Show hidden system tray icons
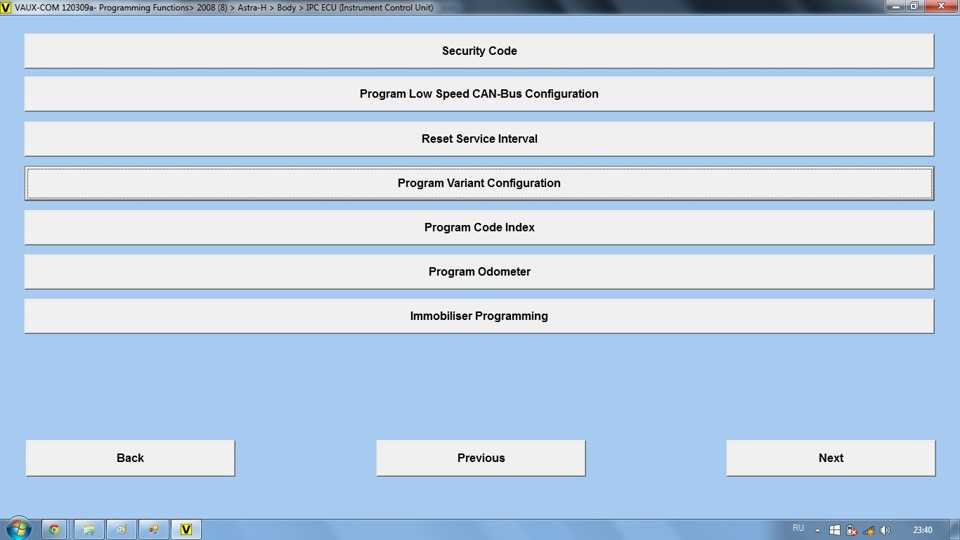The height and width of the screenshot is (540, 960). tap(818, 530)
